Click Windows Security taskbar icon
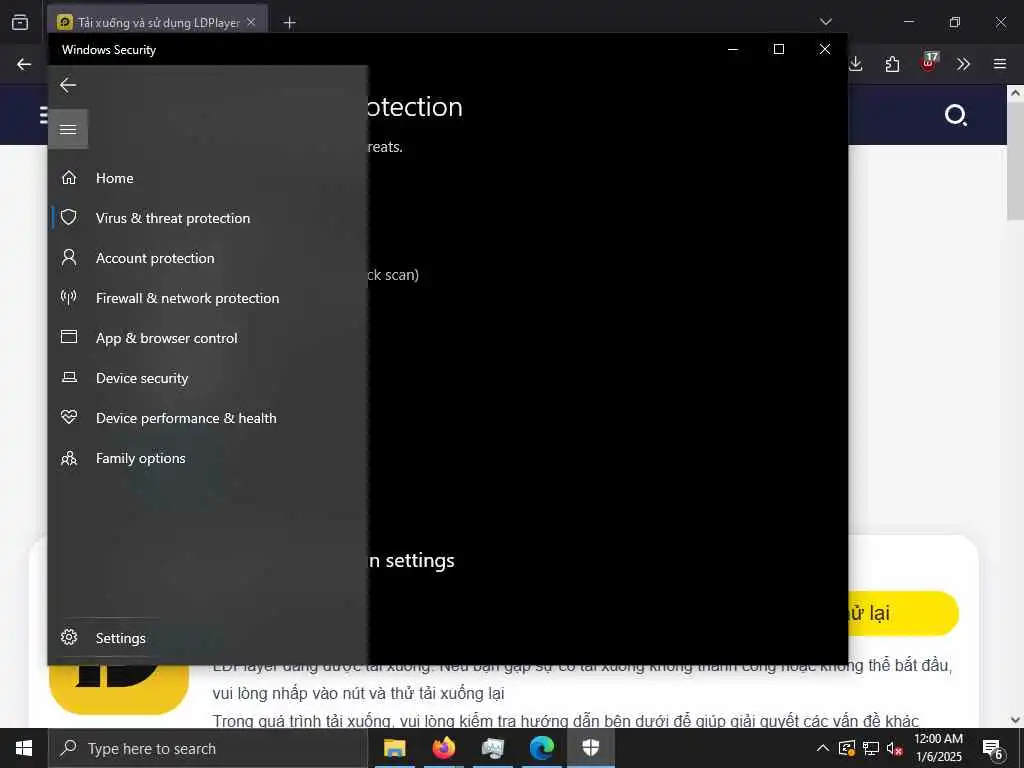 (590, 748)
